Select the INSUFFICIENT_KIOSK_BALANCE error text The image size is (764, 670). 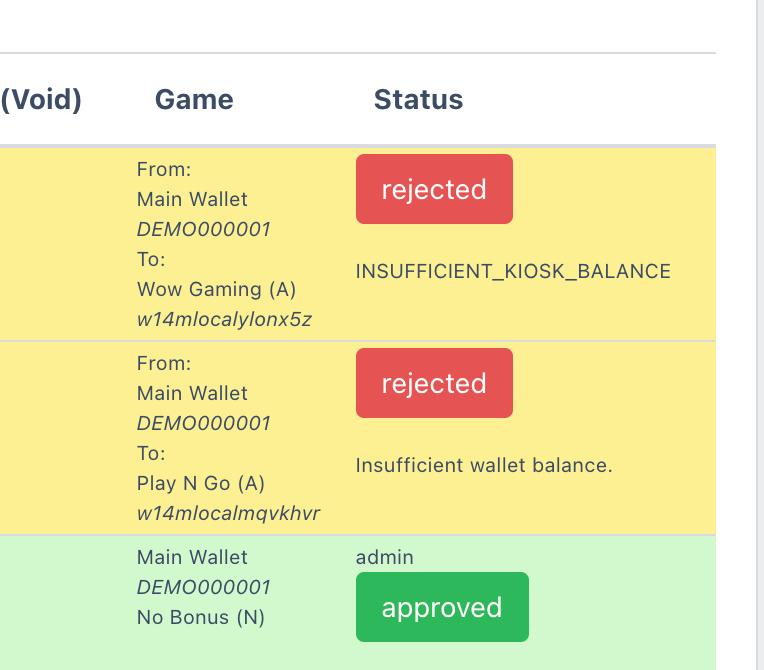click(x=513, y=271)
